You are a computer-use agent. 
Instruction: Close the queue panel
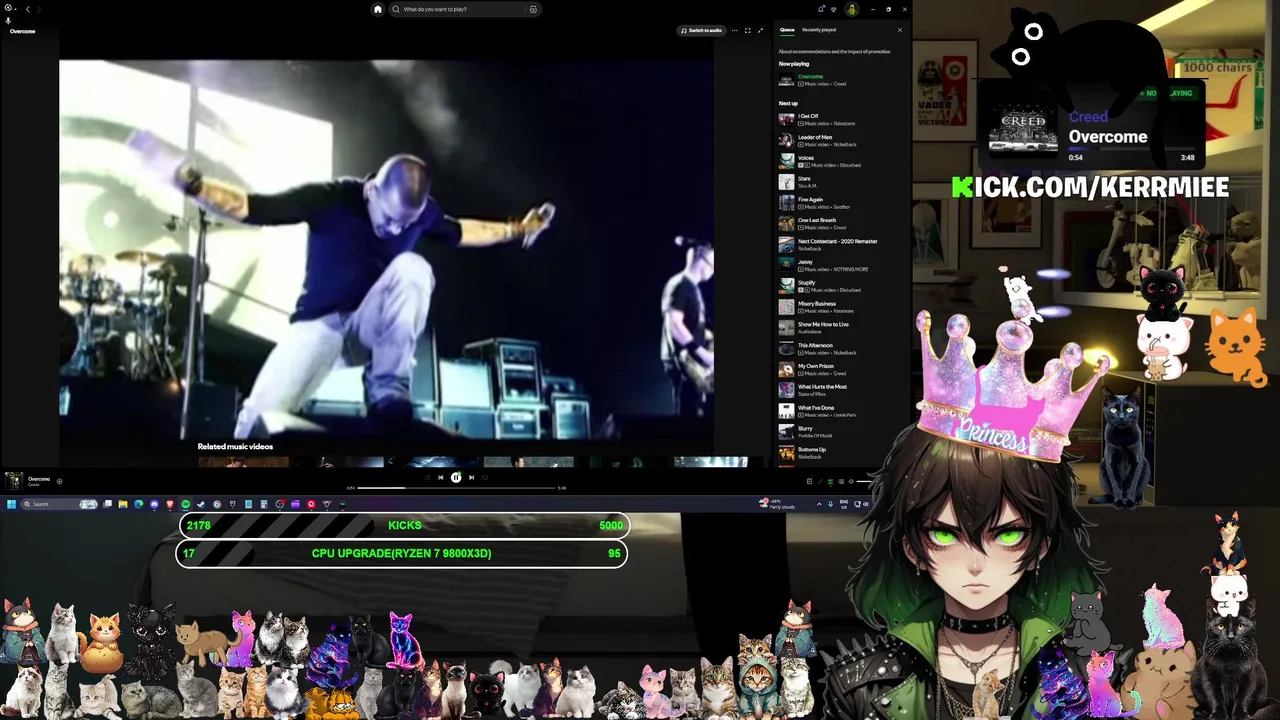[899, 30]
